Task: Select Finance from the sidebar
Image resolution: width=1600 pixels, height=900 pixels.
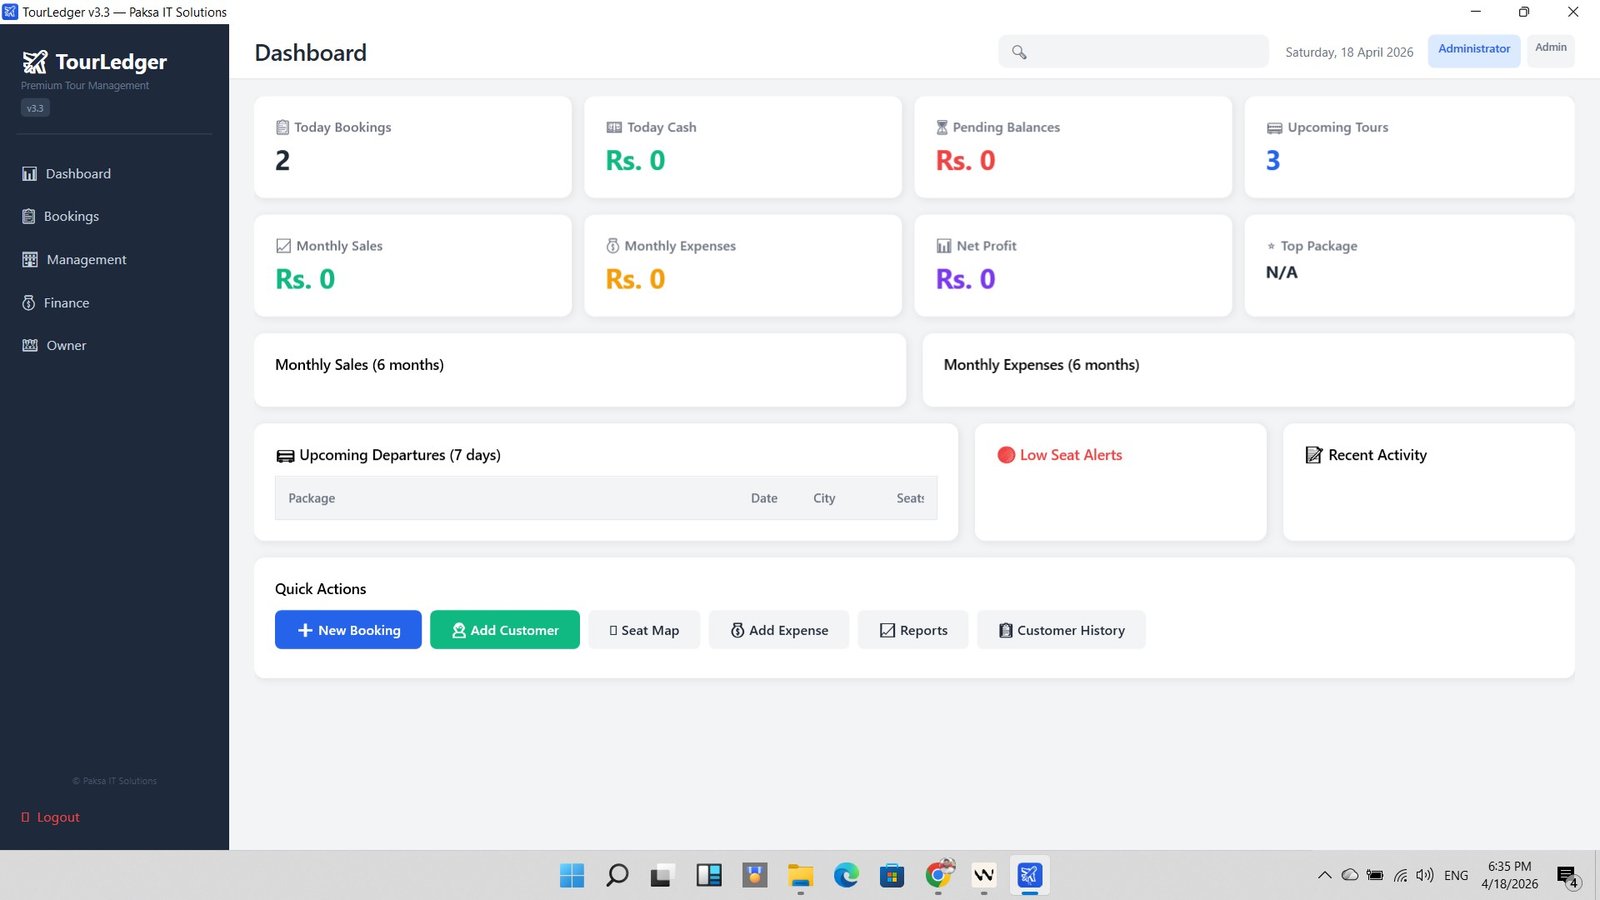Action: pyautogui.click(x=66, y=303)
